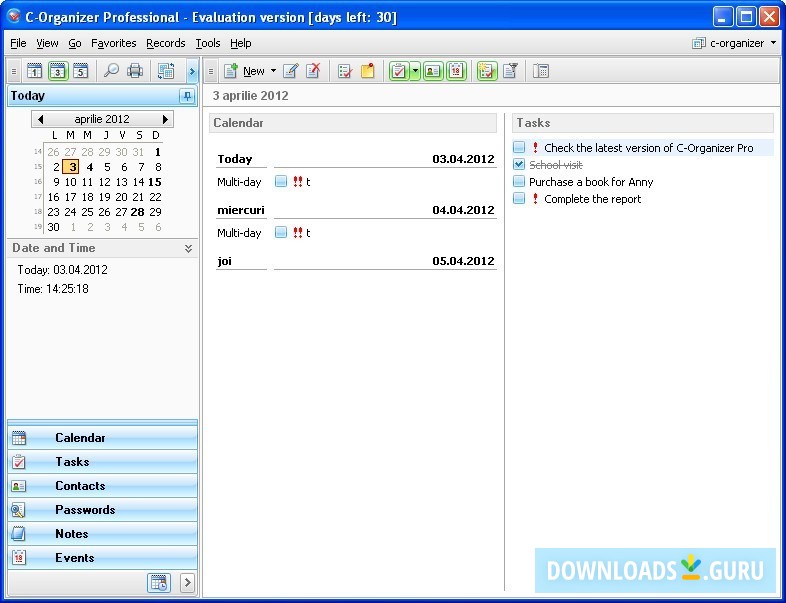
Task: Open the Tasks section in navigation pane
Action: (102, 462)
